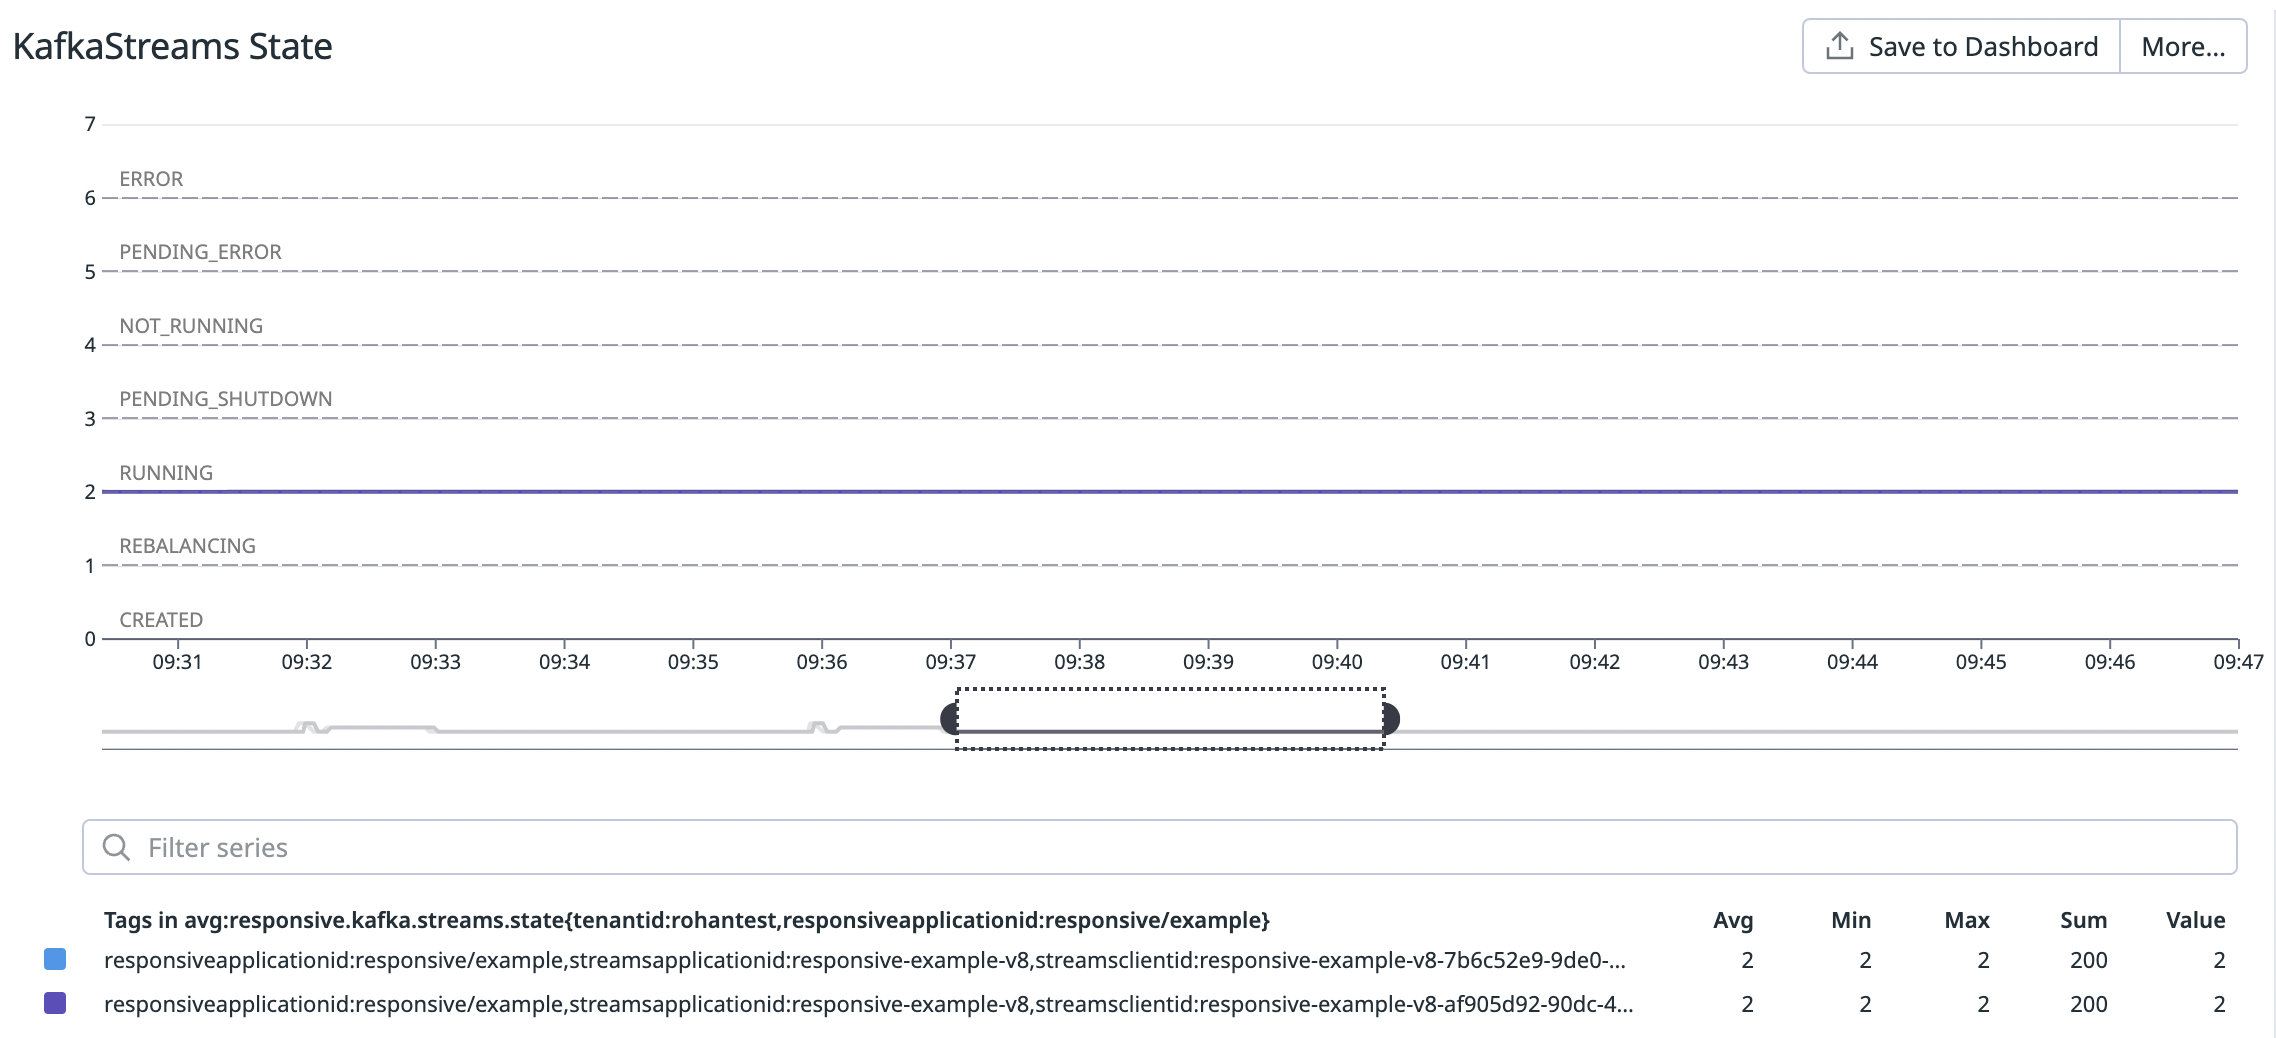Click the KafkaStreams State title
The width and height of the screenshot is (2276, 1038).
coord(172,46)
